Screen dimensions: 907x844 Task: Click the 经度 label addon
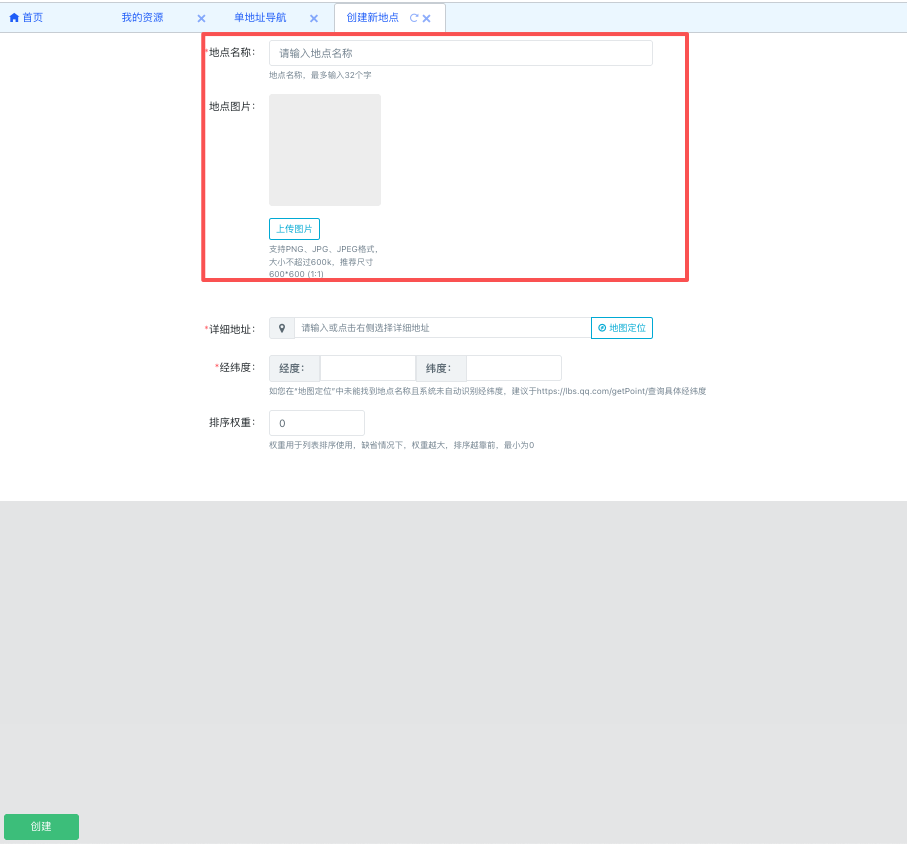tap(294, 368)
